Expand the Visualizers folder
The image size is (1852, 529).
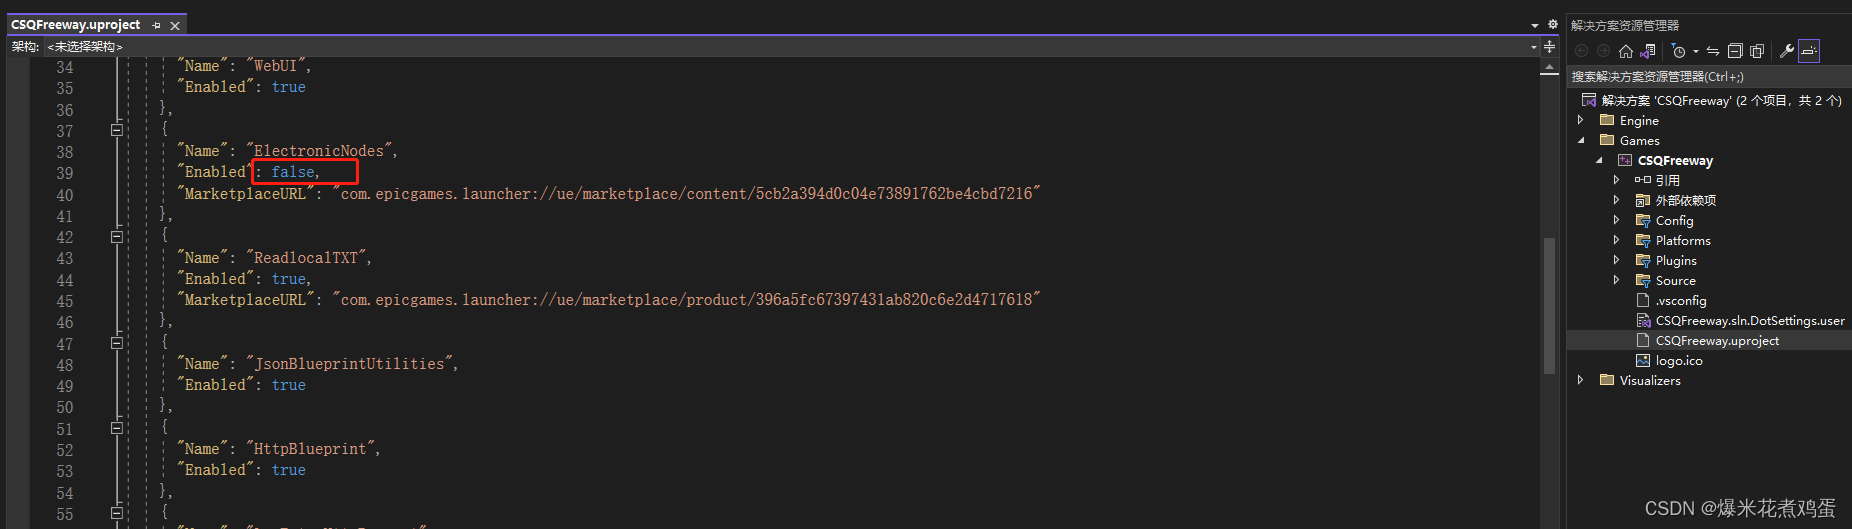(x=1581, y=380)
